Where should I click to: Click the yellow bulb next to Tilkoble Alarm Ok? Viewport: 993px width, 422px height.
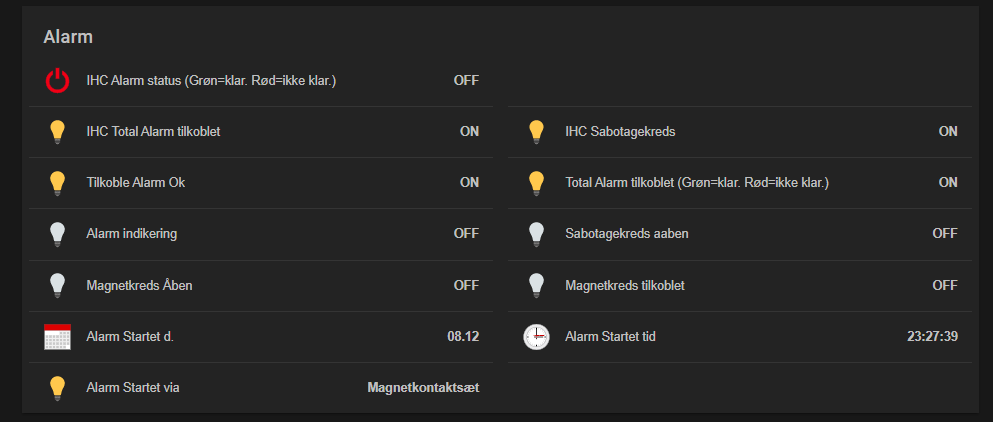coord(58,182)
